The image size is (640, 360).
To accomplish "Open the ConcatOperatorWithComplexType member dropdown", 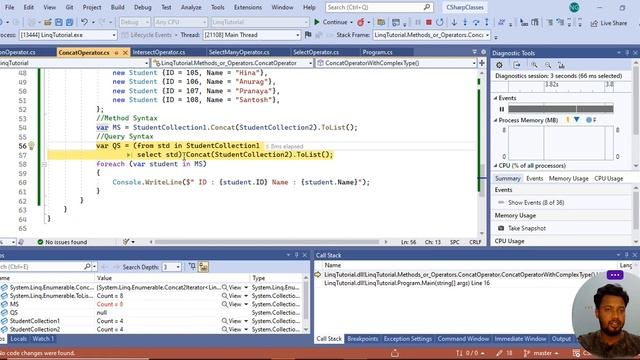I will [x=396, y=63].
